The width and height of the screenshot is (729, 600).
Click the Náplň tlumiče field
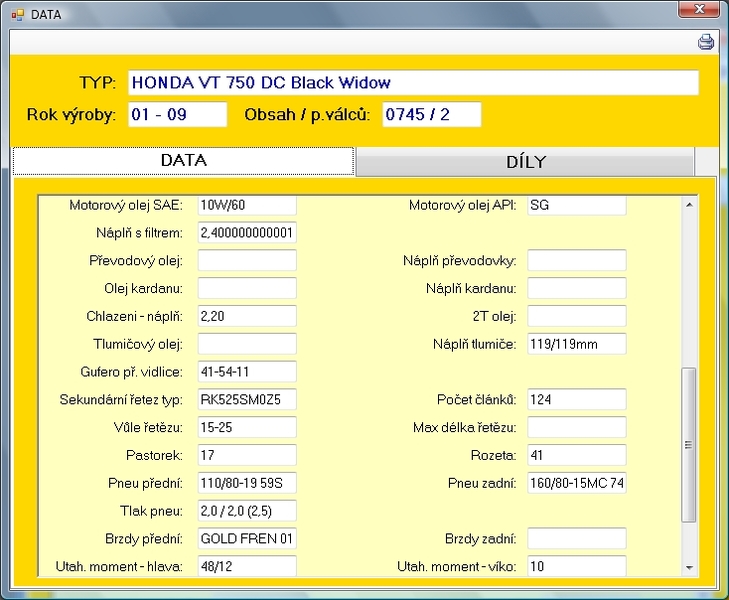coord(577,344)
